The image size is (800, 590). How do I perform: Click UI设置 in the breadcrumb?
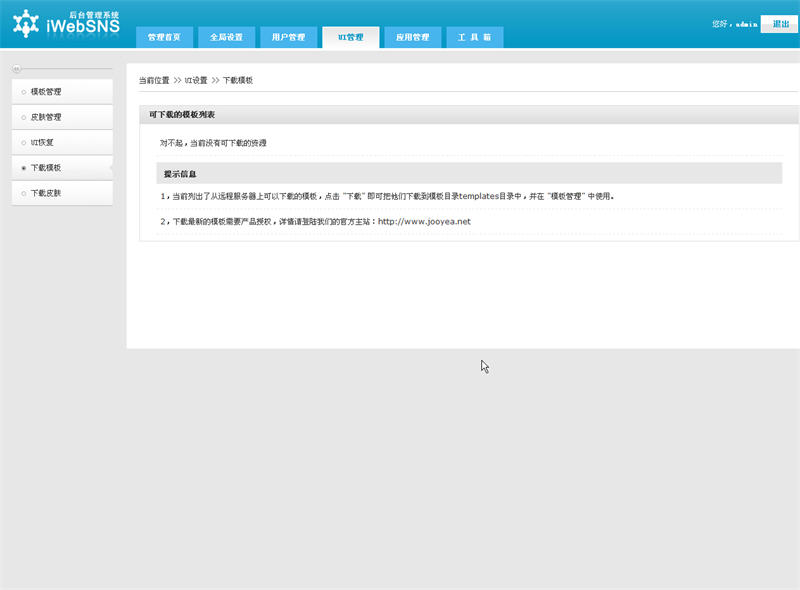click(196, 80)
